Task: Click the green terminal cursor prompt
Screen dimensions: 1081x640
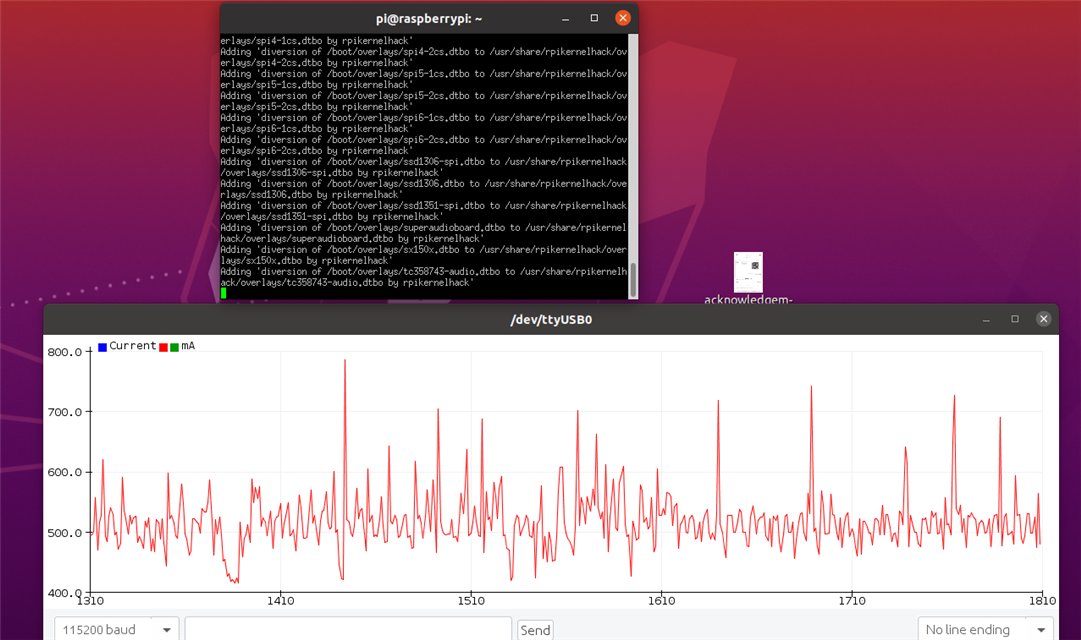Action: coord(224,293)
